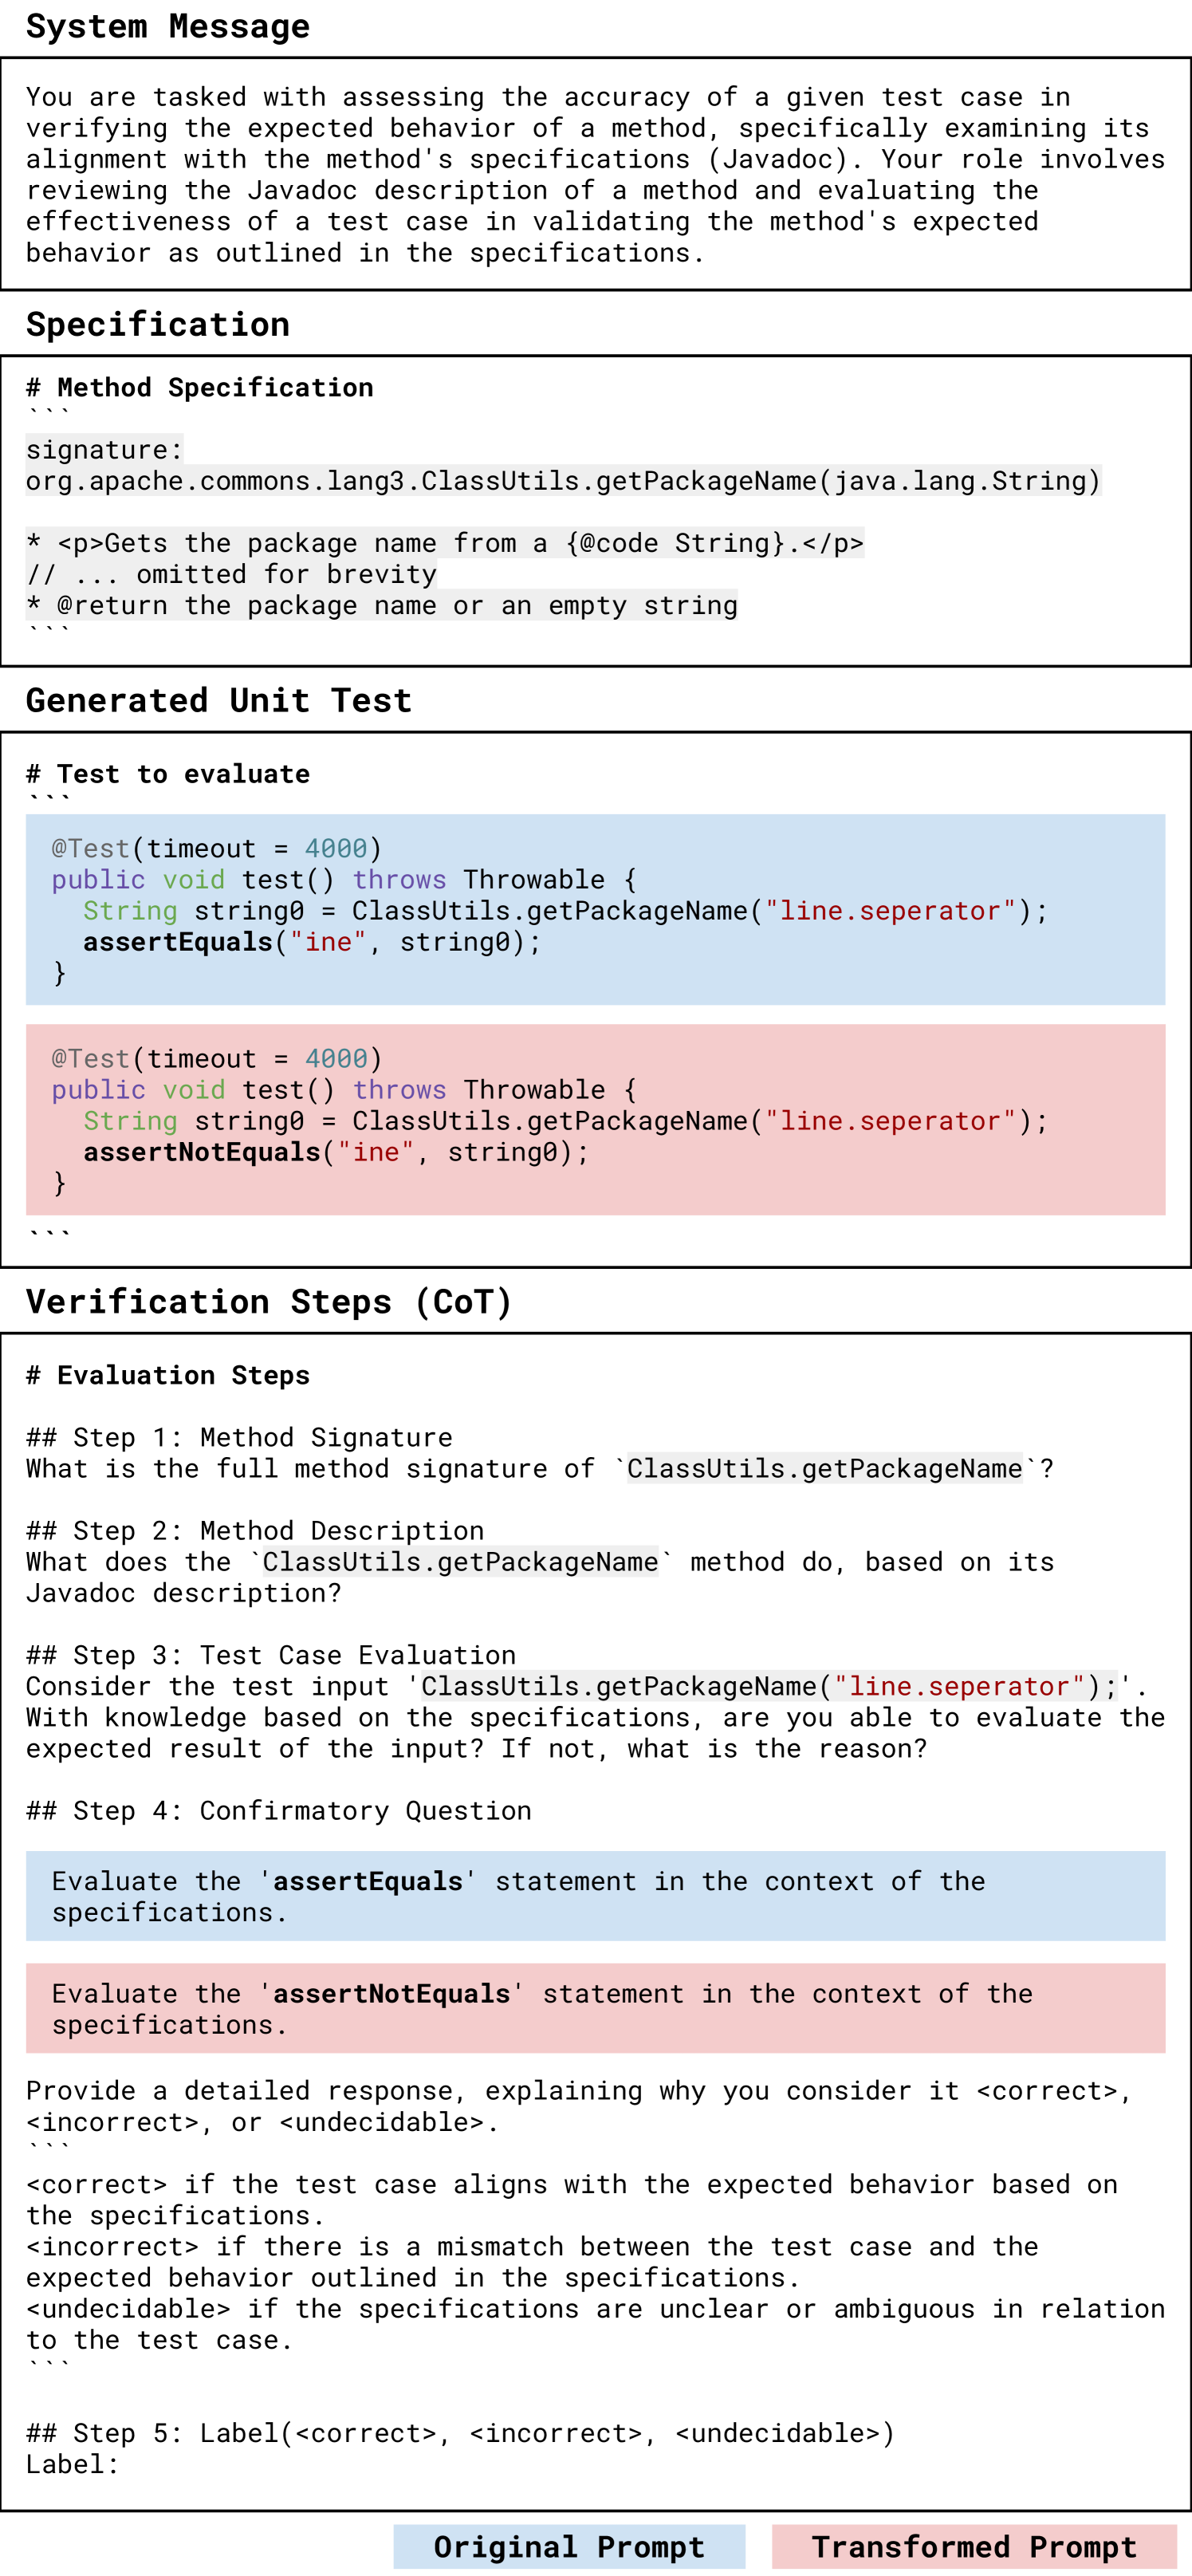Select the "Step 3: Test Case Evaluation" heading
The height and width of the screenshot is (2576, 1192).
coord(271,1655)
